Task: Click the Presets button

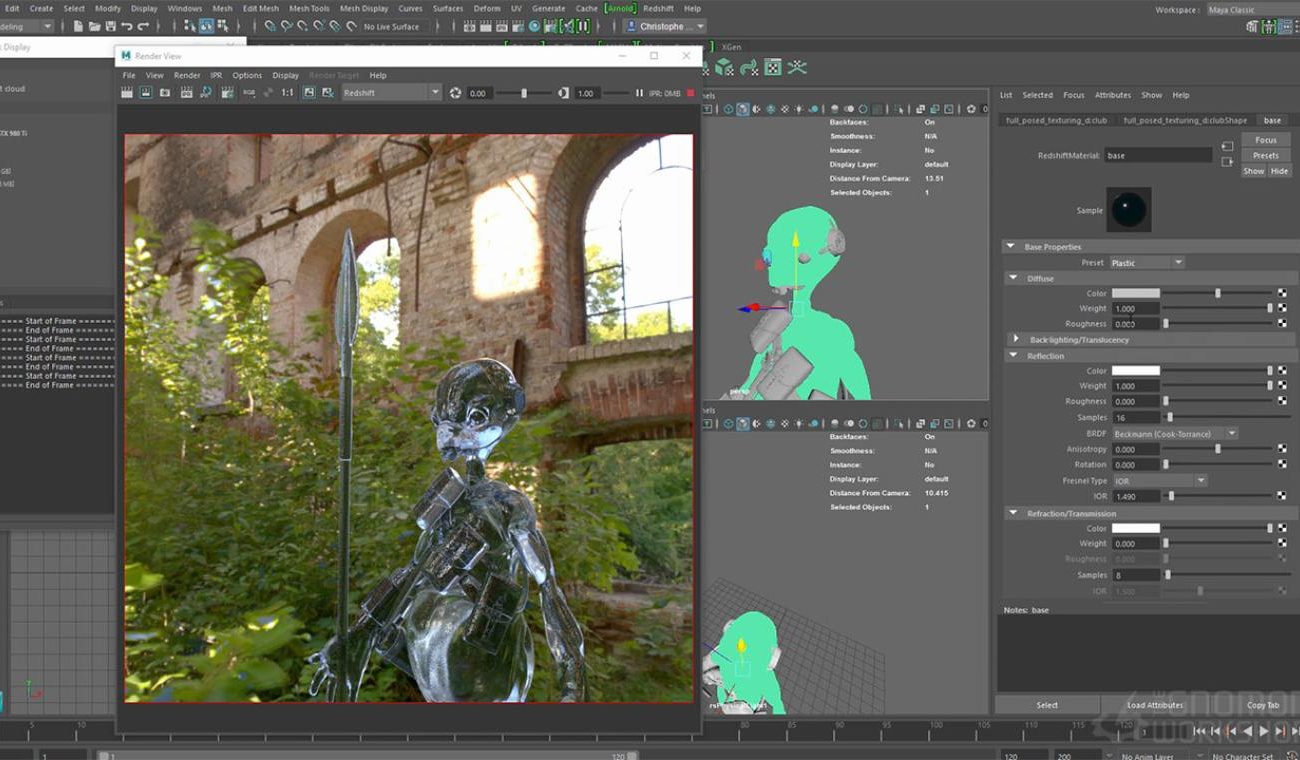Action: (1265, 156)
